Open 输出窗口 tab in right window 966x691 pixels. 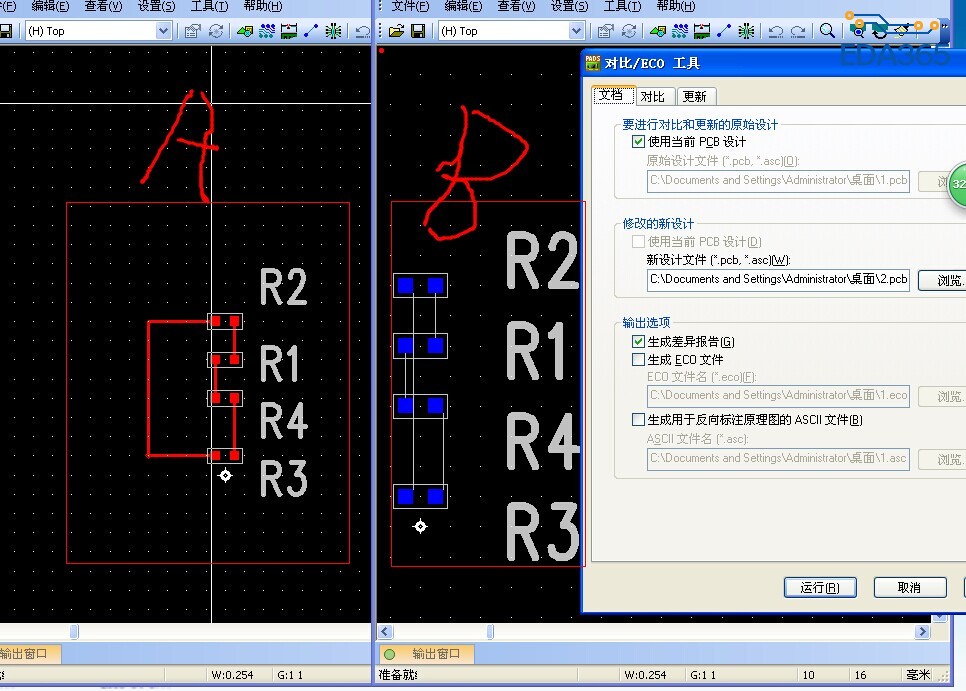point(426,654)
